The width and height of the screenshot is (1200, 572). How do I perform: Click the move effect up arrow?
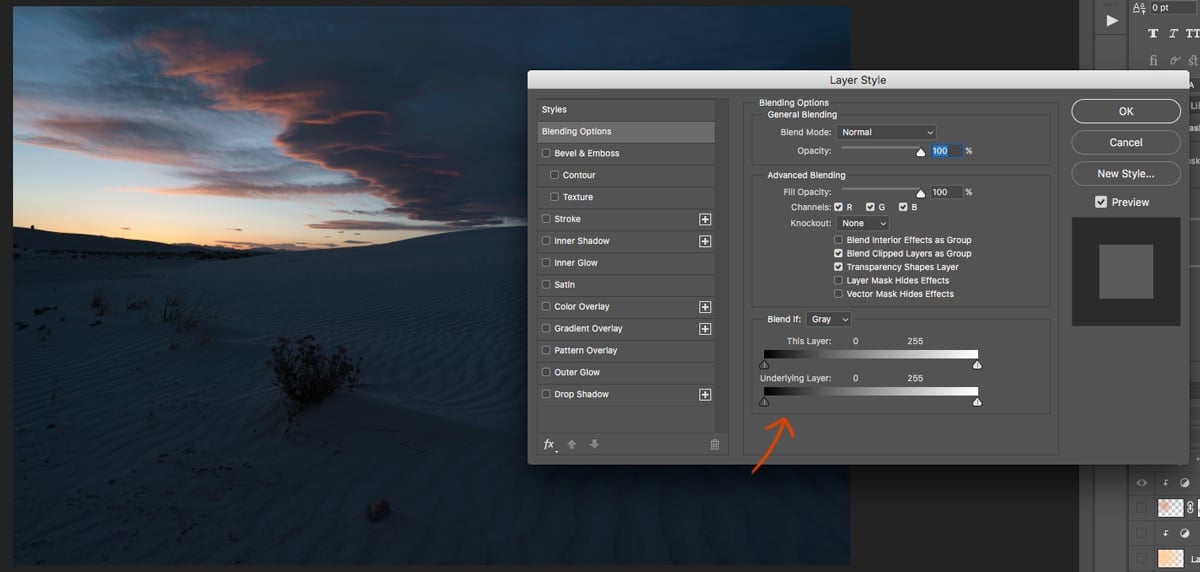coord(572,444)
